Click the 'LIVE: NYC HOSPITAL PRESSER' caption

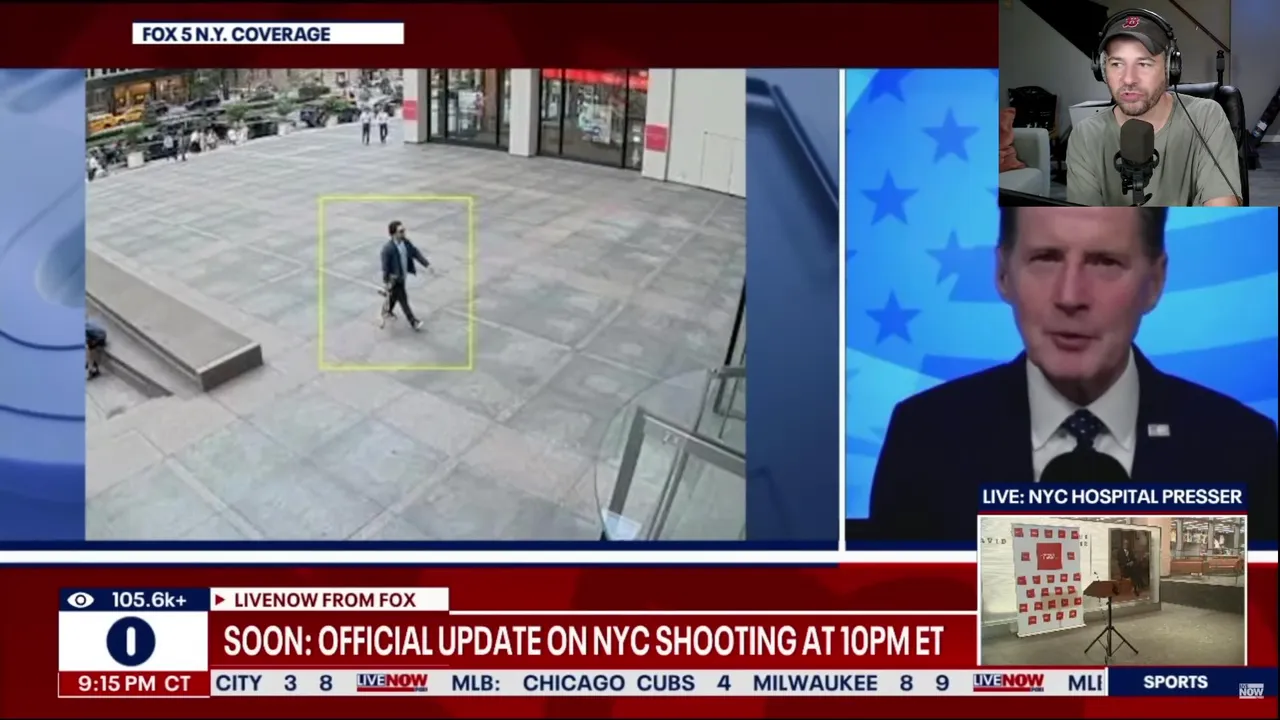[x=1111, y=497]
